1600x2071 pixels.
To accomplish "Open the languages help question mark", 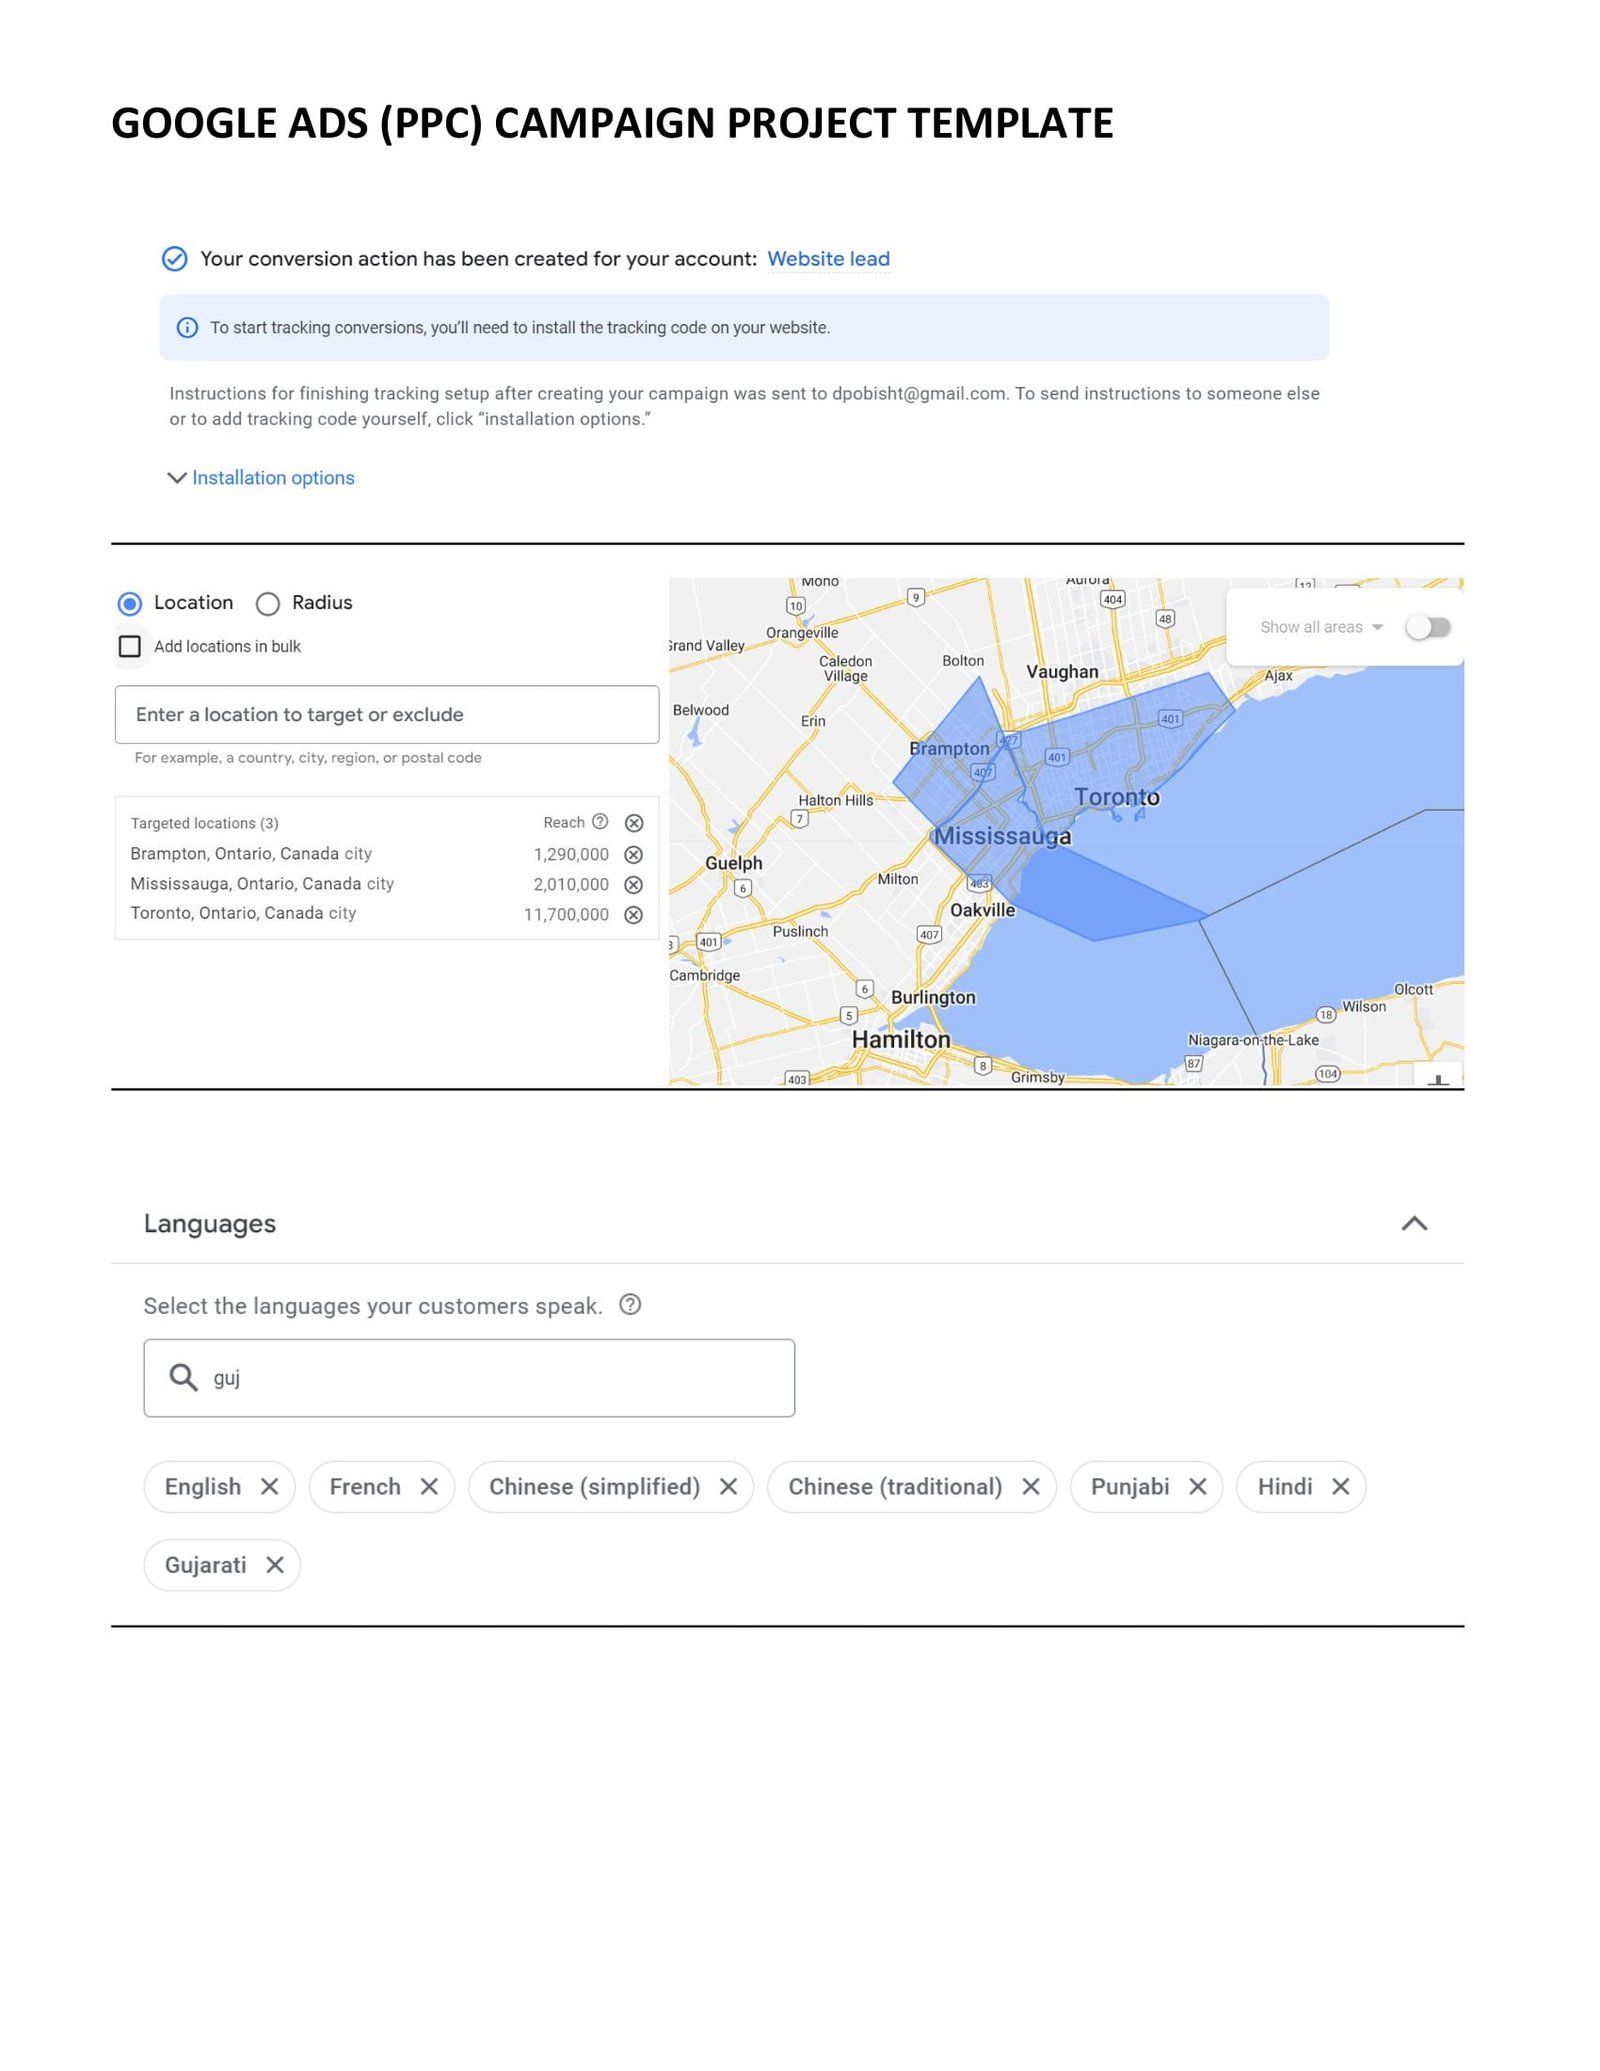I will [630, 1304].
